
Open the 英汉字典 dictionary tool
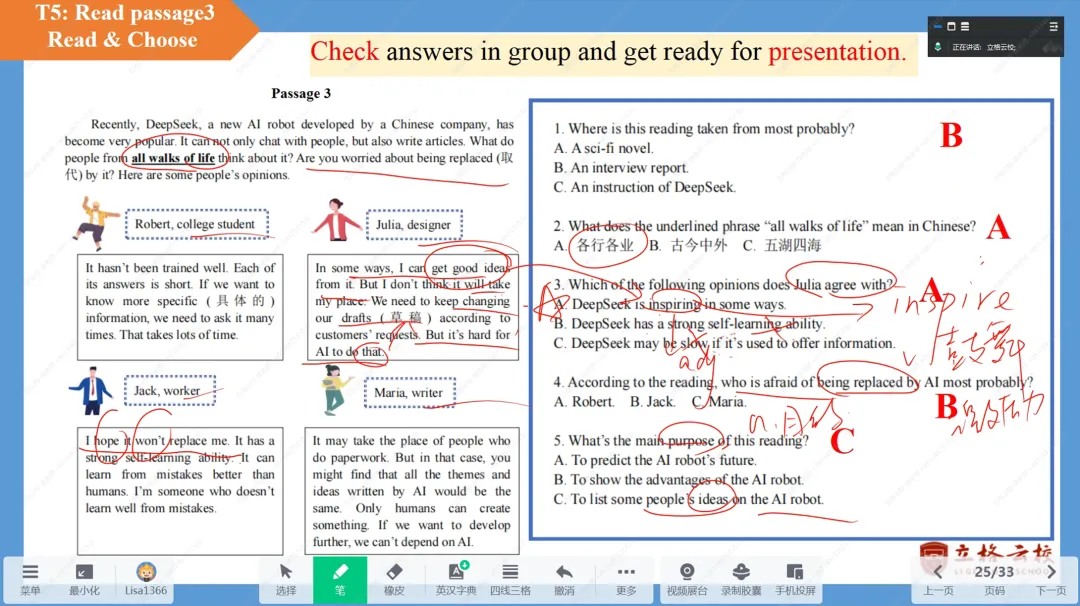coord(456,579)
